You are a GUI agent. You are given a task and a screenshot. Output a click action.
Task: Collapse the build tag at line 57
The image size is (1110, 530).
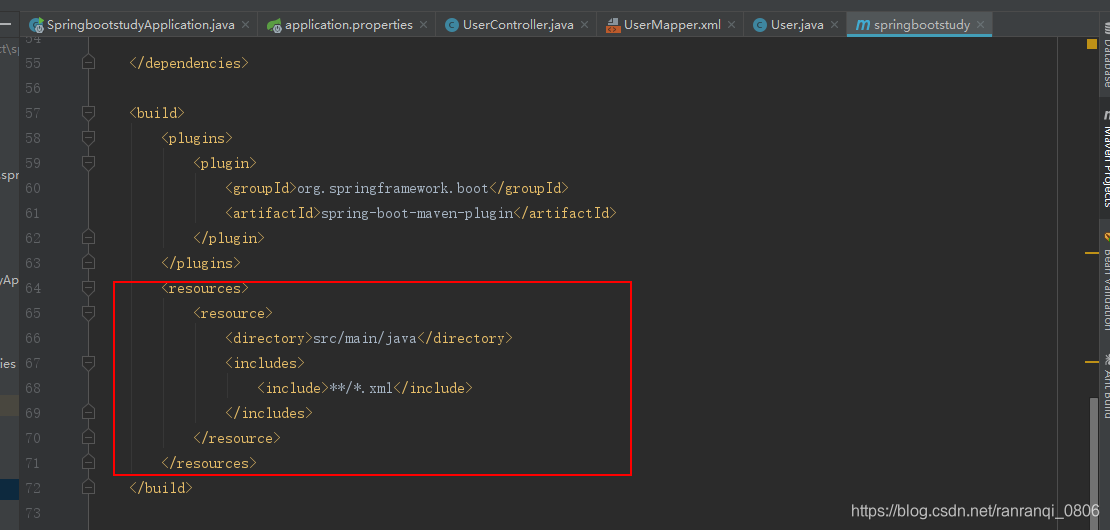(x=88, y=113)
